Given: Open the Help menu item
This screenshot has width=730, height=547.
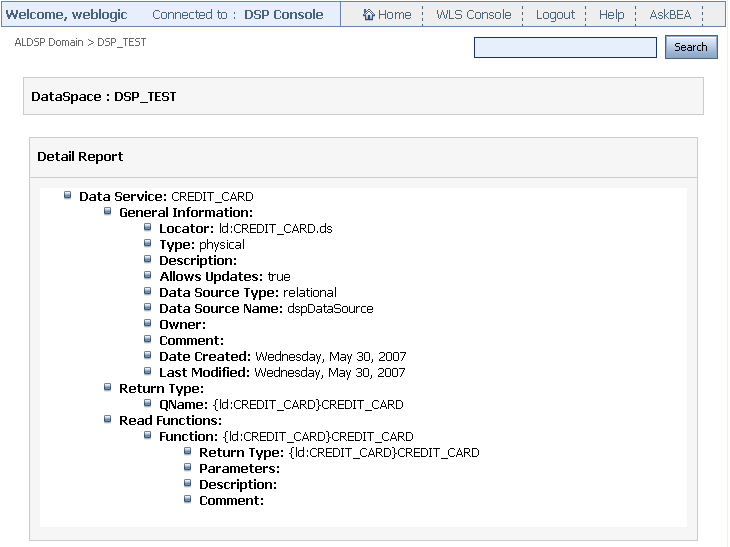Looking at the screenshot, I should (x=611, y=15).
